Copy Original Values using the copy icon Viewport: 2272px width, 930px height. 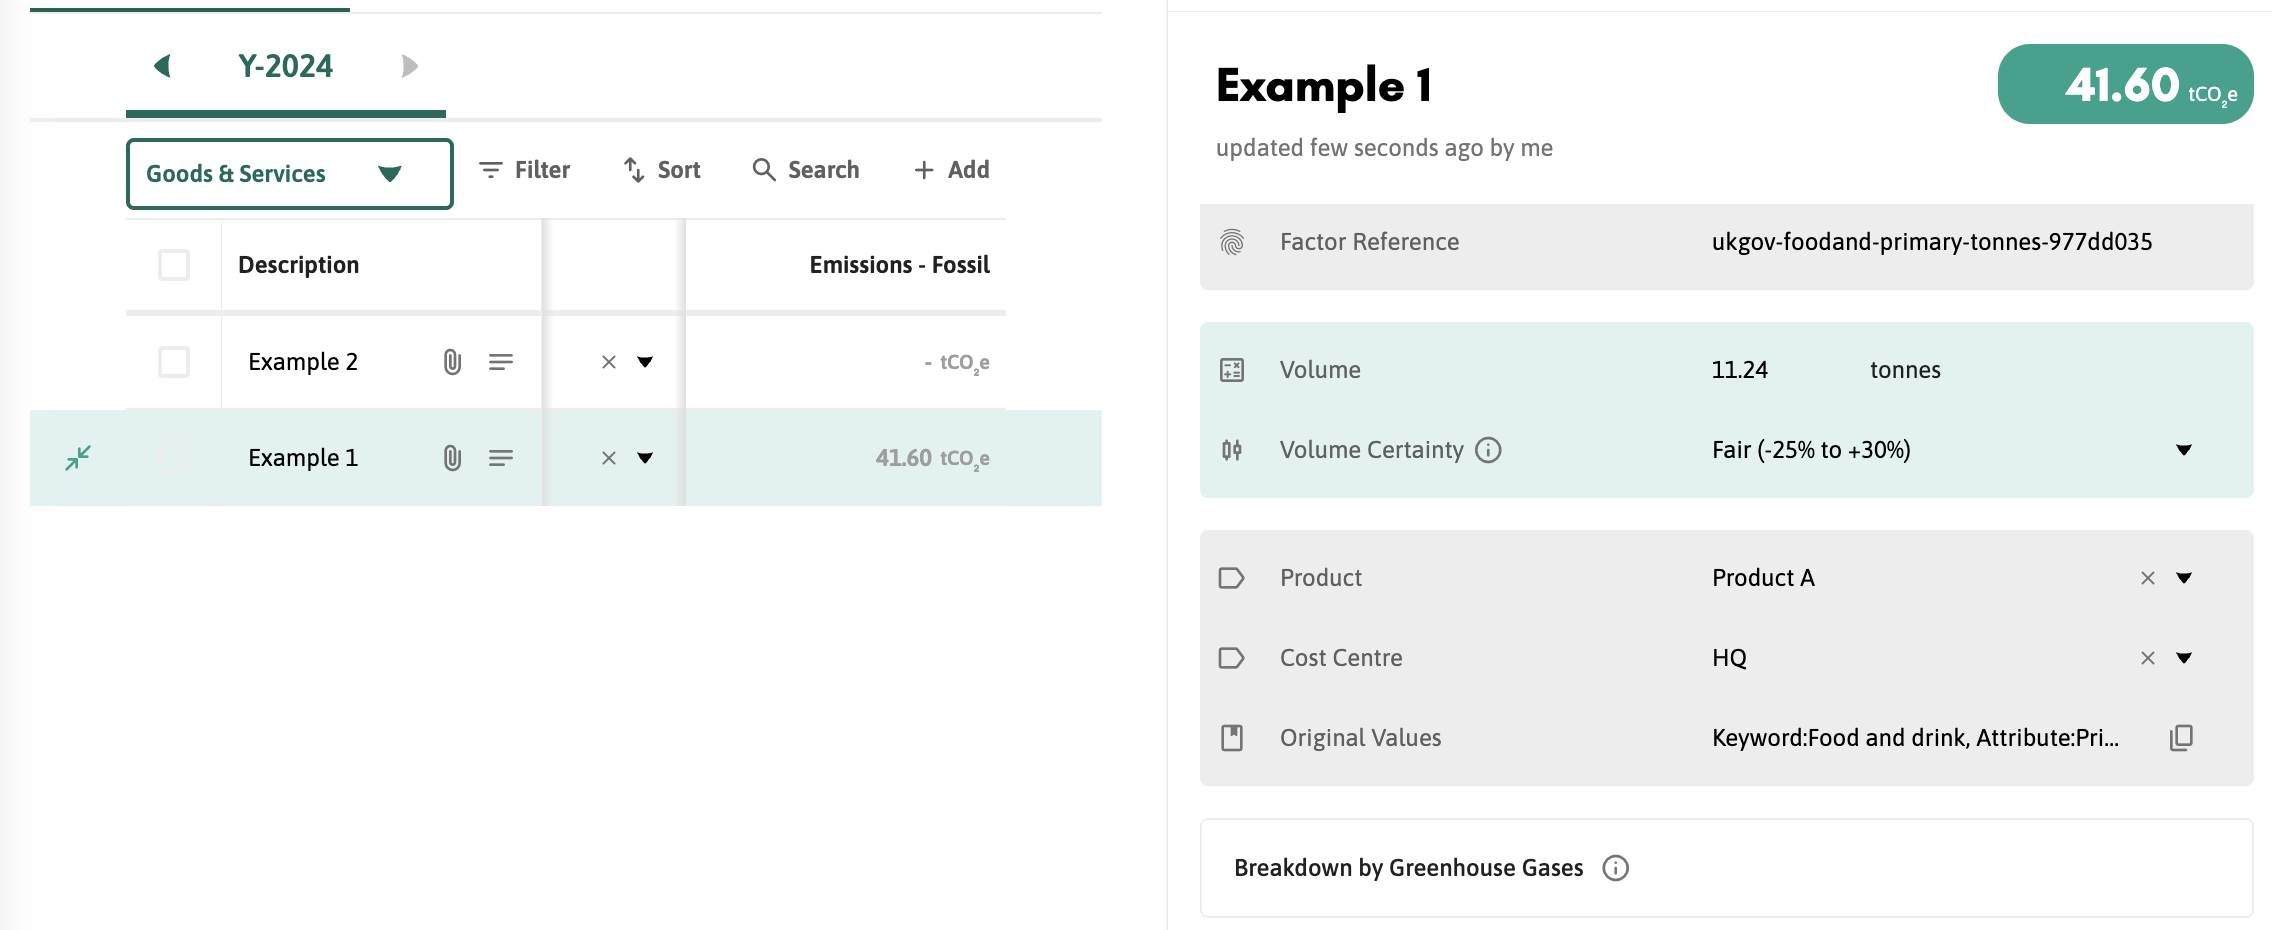point(2181,738)
